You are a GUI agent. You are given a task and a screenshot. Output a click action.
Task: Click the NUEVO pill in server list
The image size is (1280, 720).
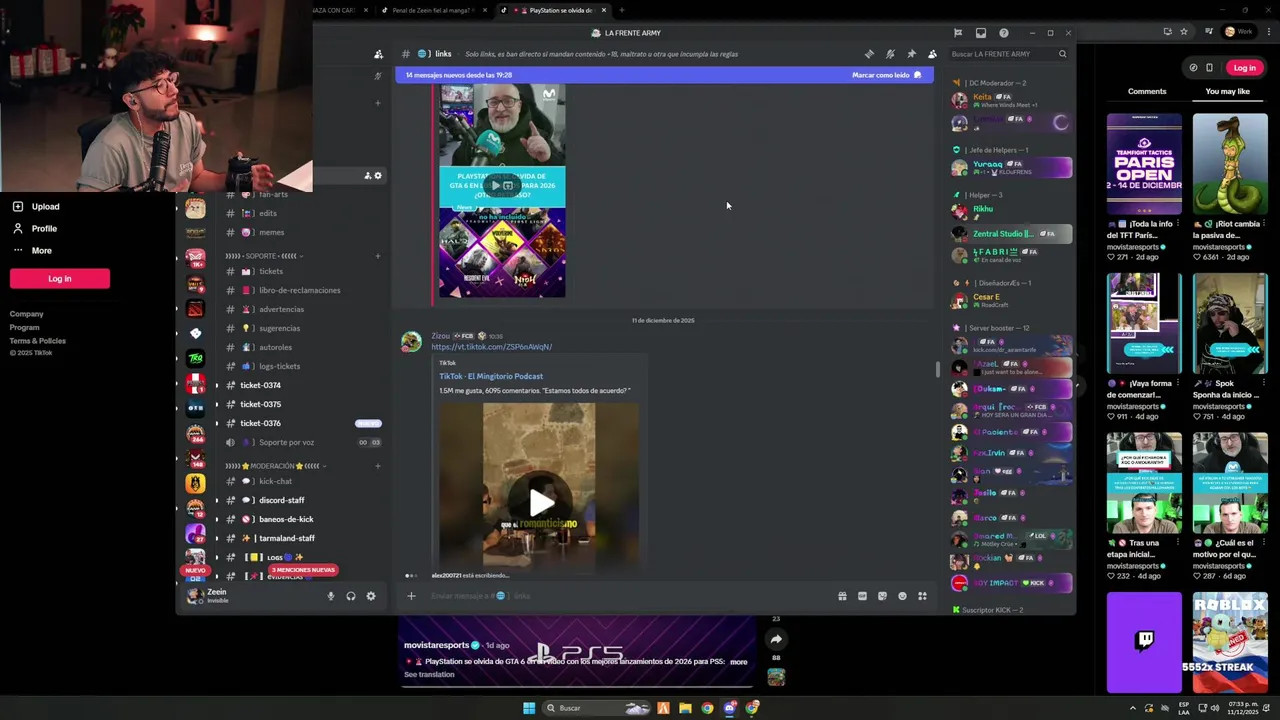[x=195, y=570]
